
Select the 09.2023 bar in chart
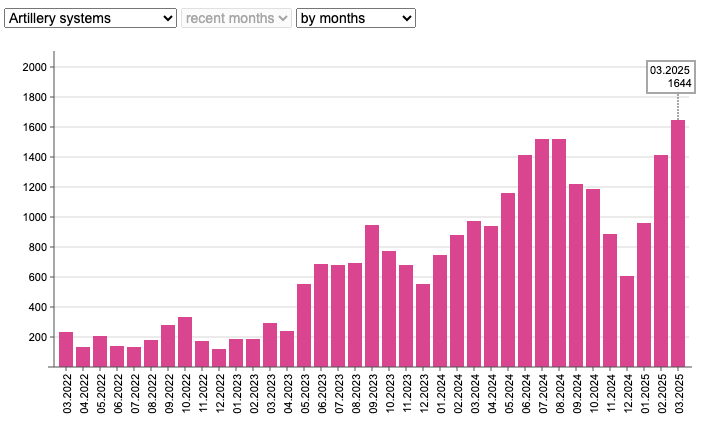point(372,296)
